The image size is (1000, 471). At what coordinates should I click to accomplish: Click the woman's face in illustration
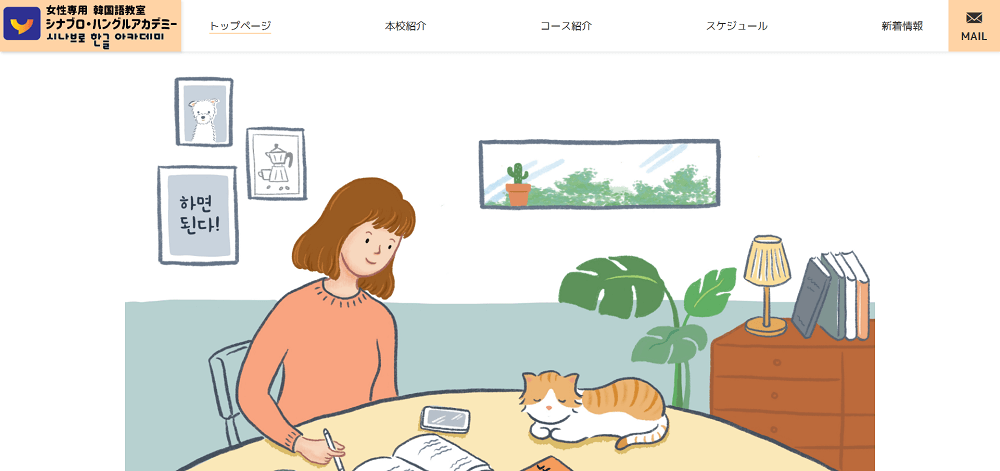(374, 250)
